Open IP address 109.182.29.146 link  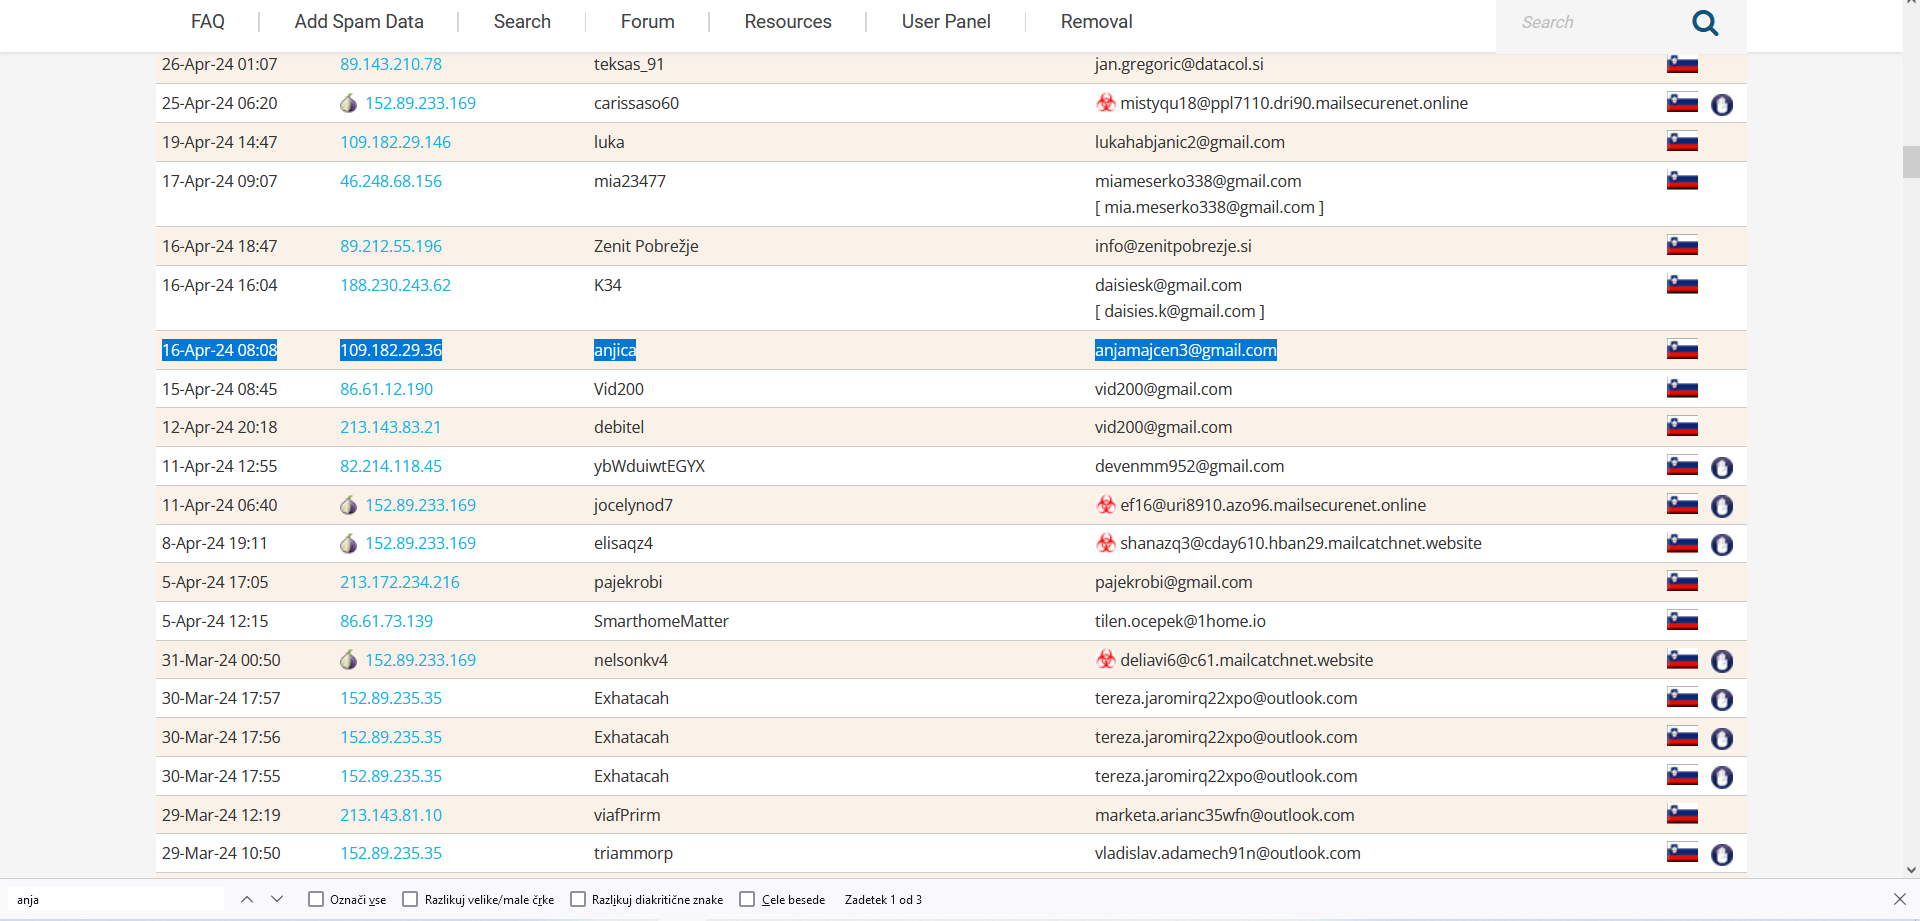(x=395, y=142)
